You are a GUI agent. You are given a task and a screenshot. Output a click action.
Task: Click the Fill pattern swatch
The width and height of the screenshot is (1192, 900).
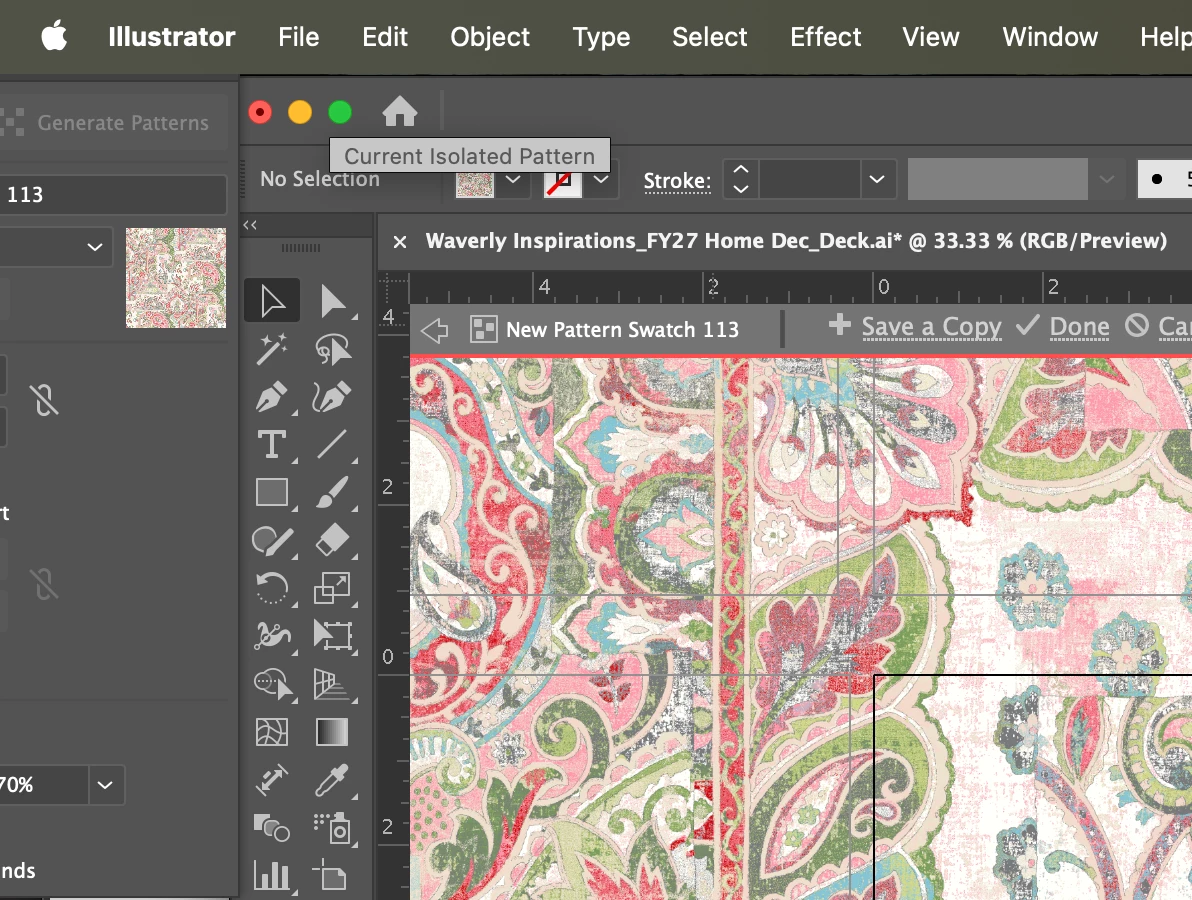pos(475,185)
